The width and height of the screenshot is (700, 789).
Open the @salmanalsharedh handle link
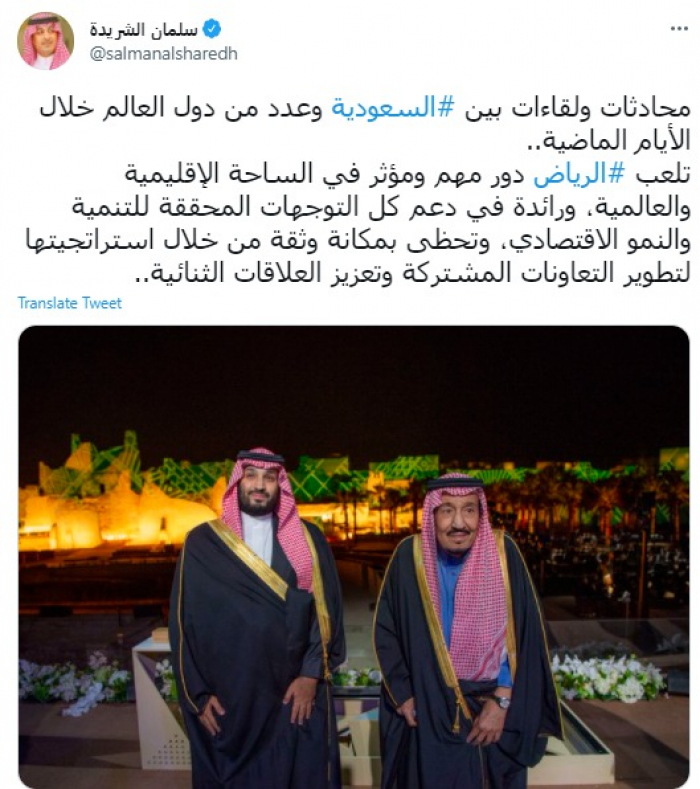pyautogui.click(x=164, y=54)
